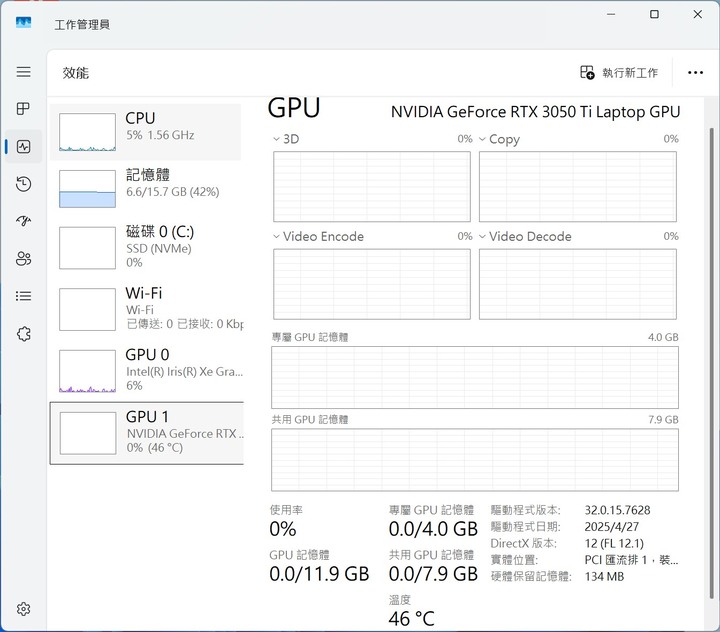Click the 執行新工作 button
This screenshot has height=632, width=720.
pos(619,73)
